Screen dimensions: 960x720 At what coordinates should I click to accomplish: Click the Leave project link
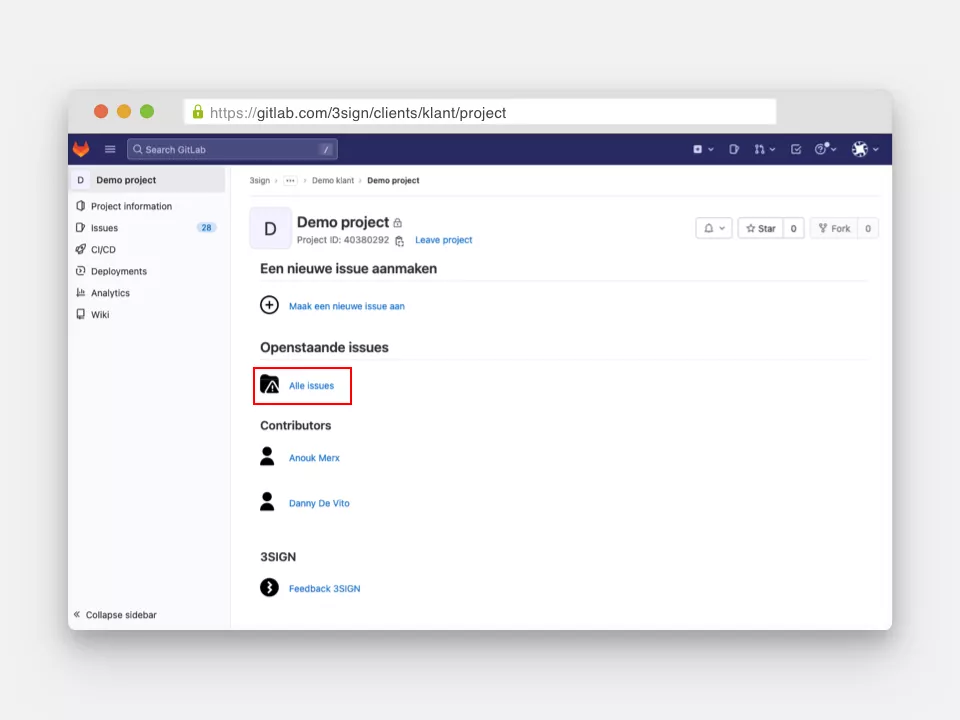click(443, 240)
